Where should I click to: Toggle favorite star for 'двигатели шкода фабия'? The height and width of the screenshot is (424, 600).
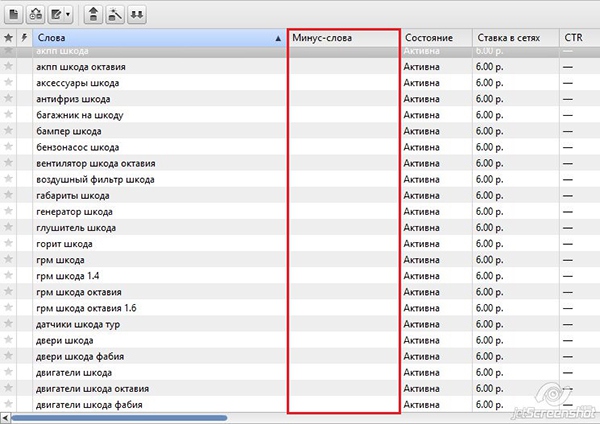coord(8,404)
